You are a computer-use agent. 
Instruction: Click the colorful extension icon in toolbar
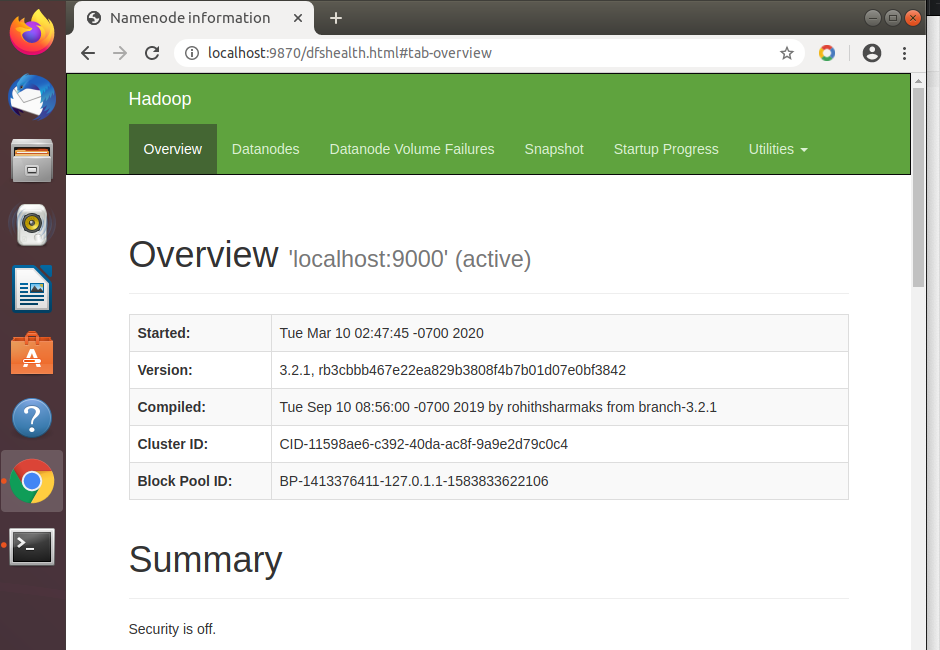827,53
